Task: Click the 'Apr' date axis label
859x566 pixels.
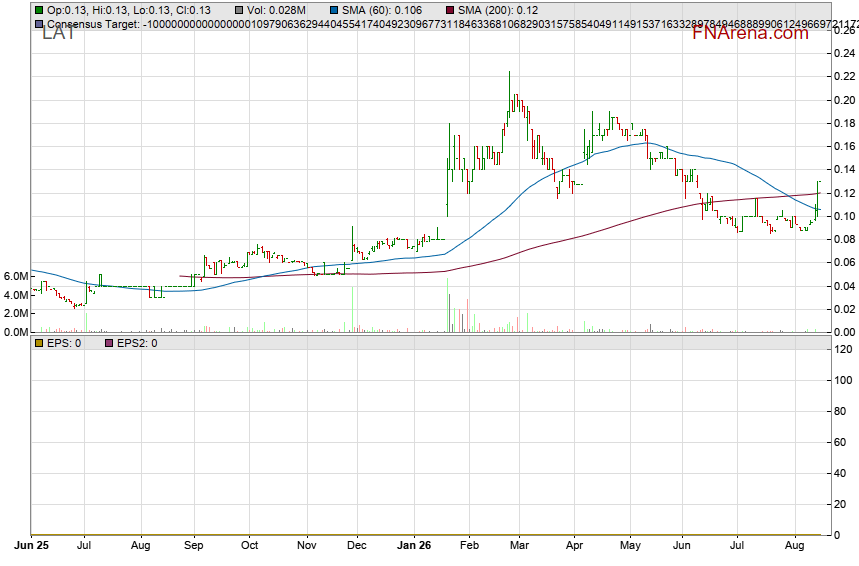Action: click(x=574, y=545)
